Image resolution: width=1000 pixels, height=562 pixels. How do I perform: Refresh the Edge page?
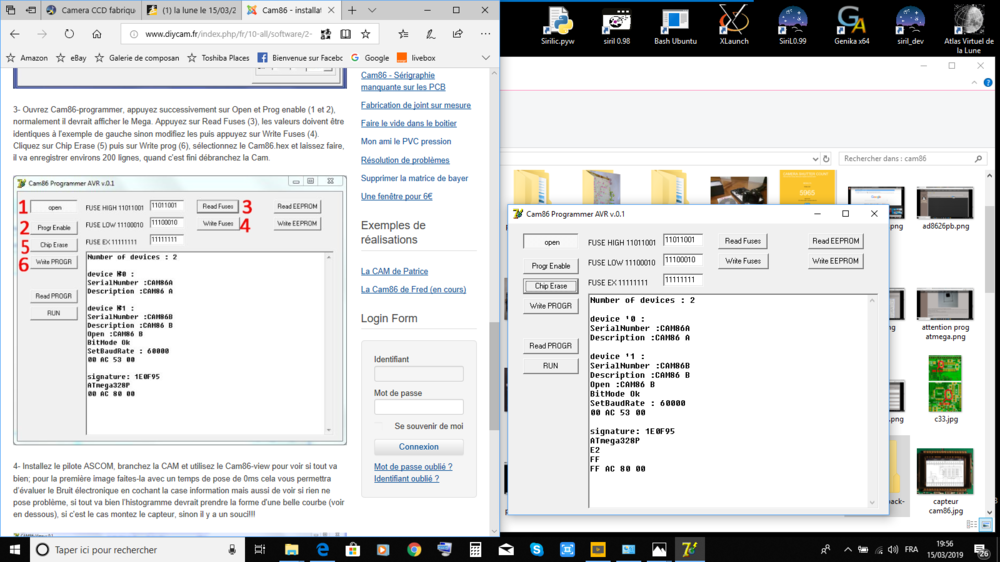click(69, 34)
